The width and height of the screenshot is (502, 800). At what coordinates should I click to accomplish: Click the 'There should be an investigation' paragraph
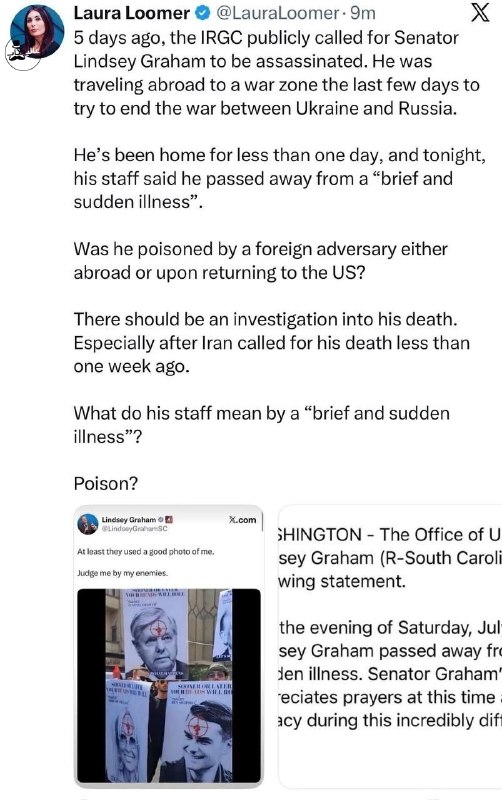pyautogui.click(x=271, y=342)
